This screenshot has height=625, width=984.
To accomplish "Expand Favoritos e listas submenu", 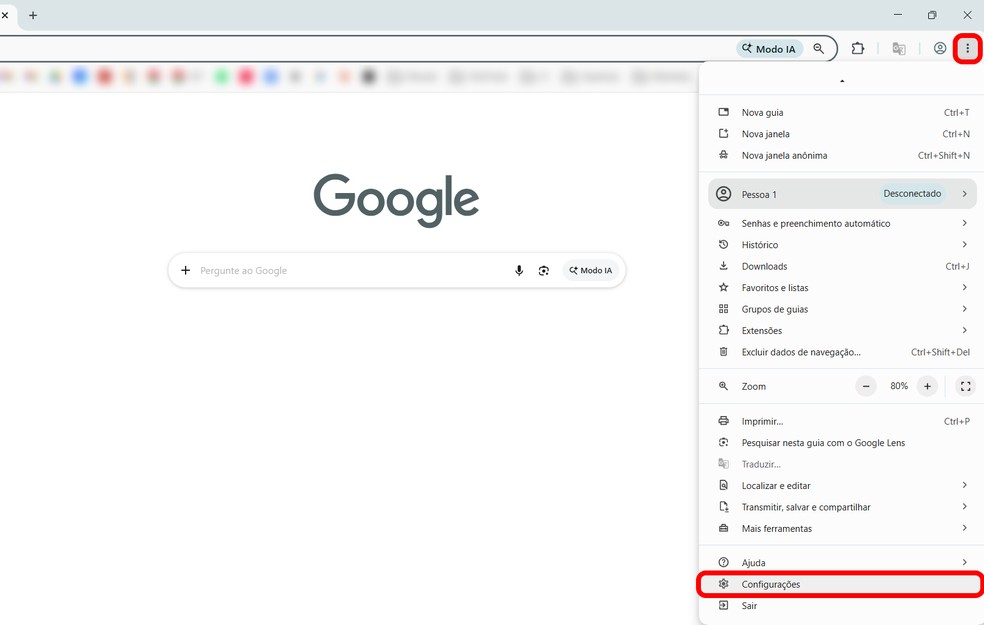I will [x=842, y=287].
